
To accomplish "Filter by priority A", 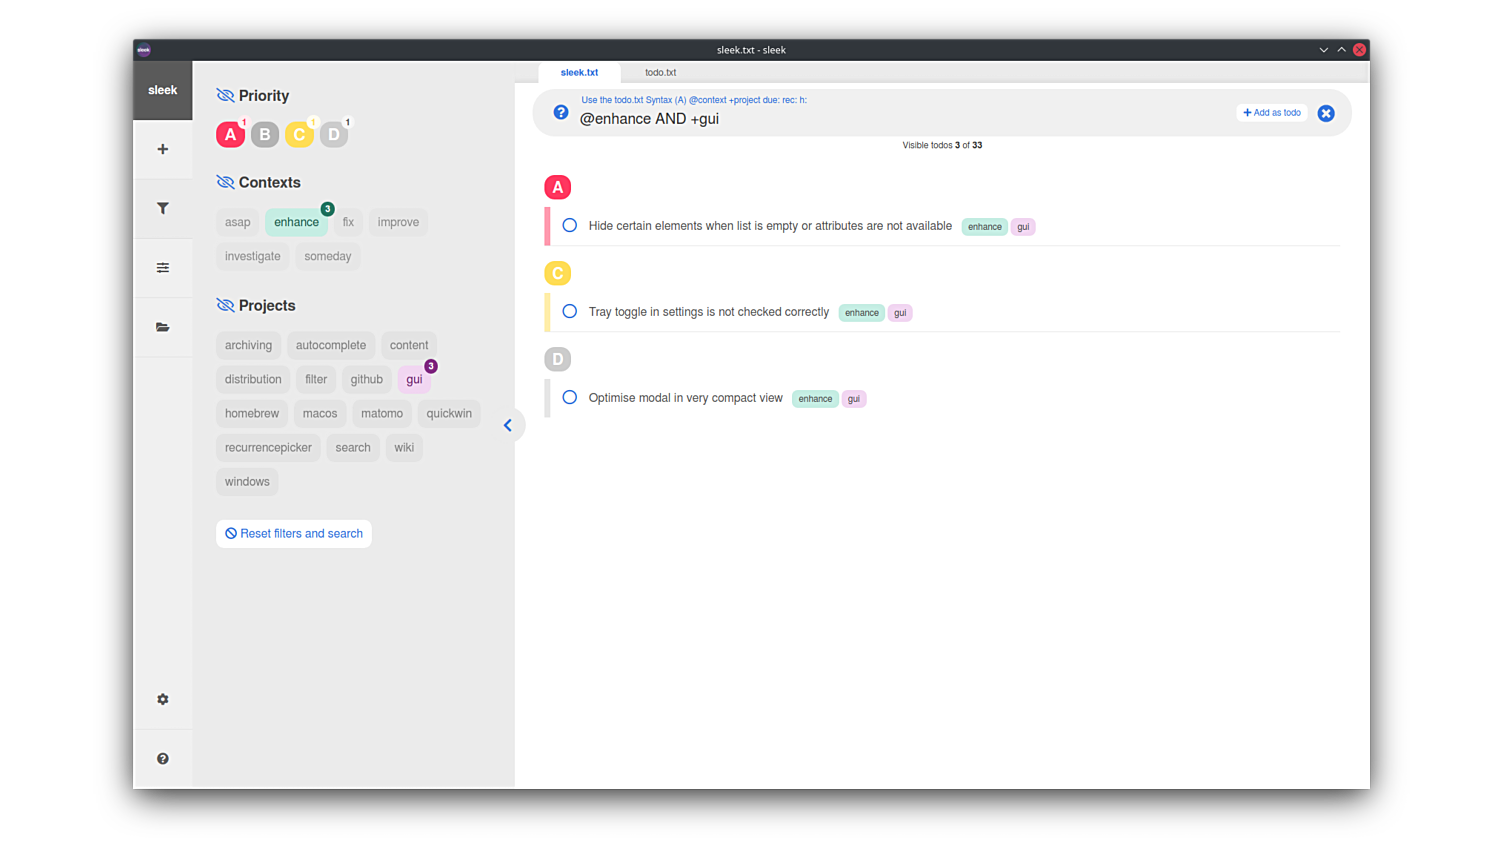I will coord(230,134).
